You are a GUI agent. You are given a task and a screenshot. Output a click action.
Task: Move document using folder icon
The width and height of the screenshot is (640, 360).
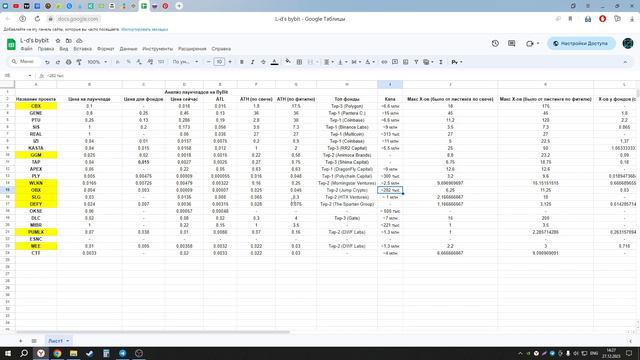[69, 40]
